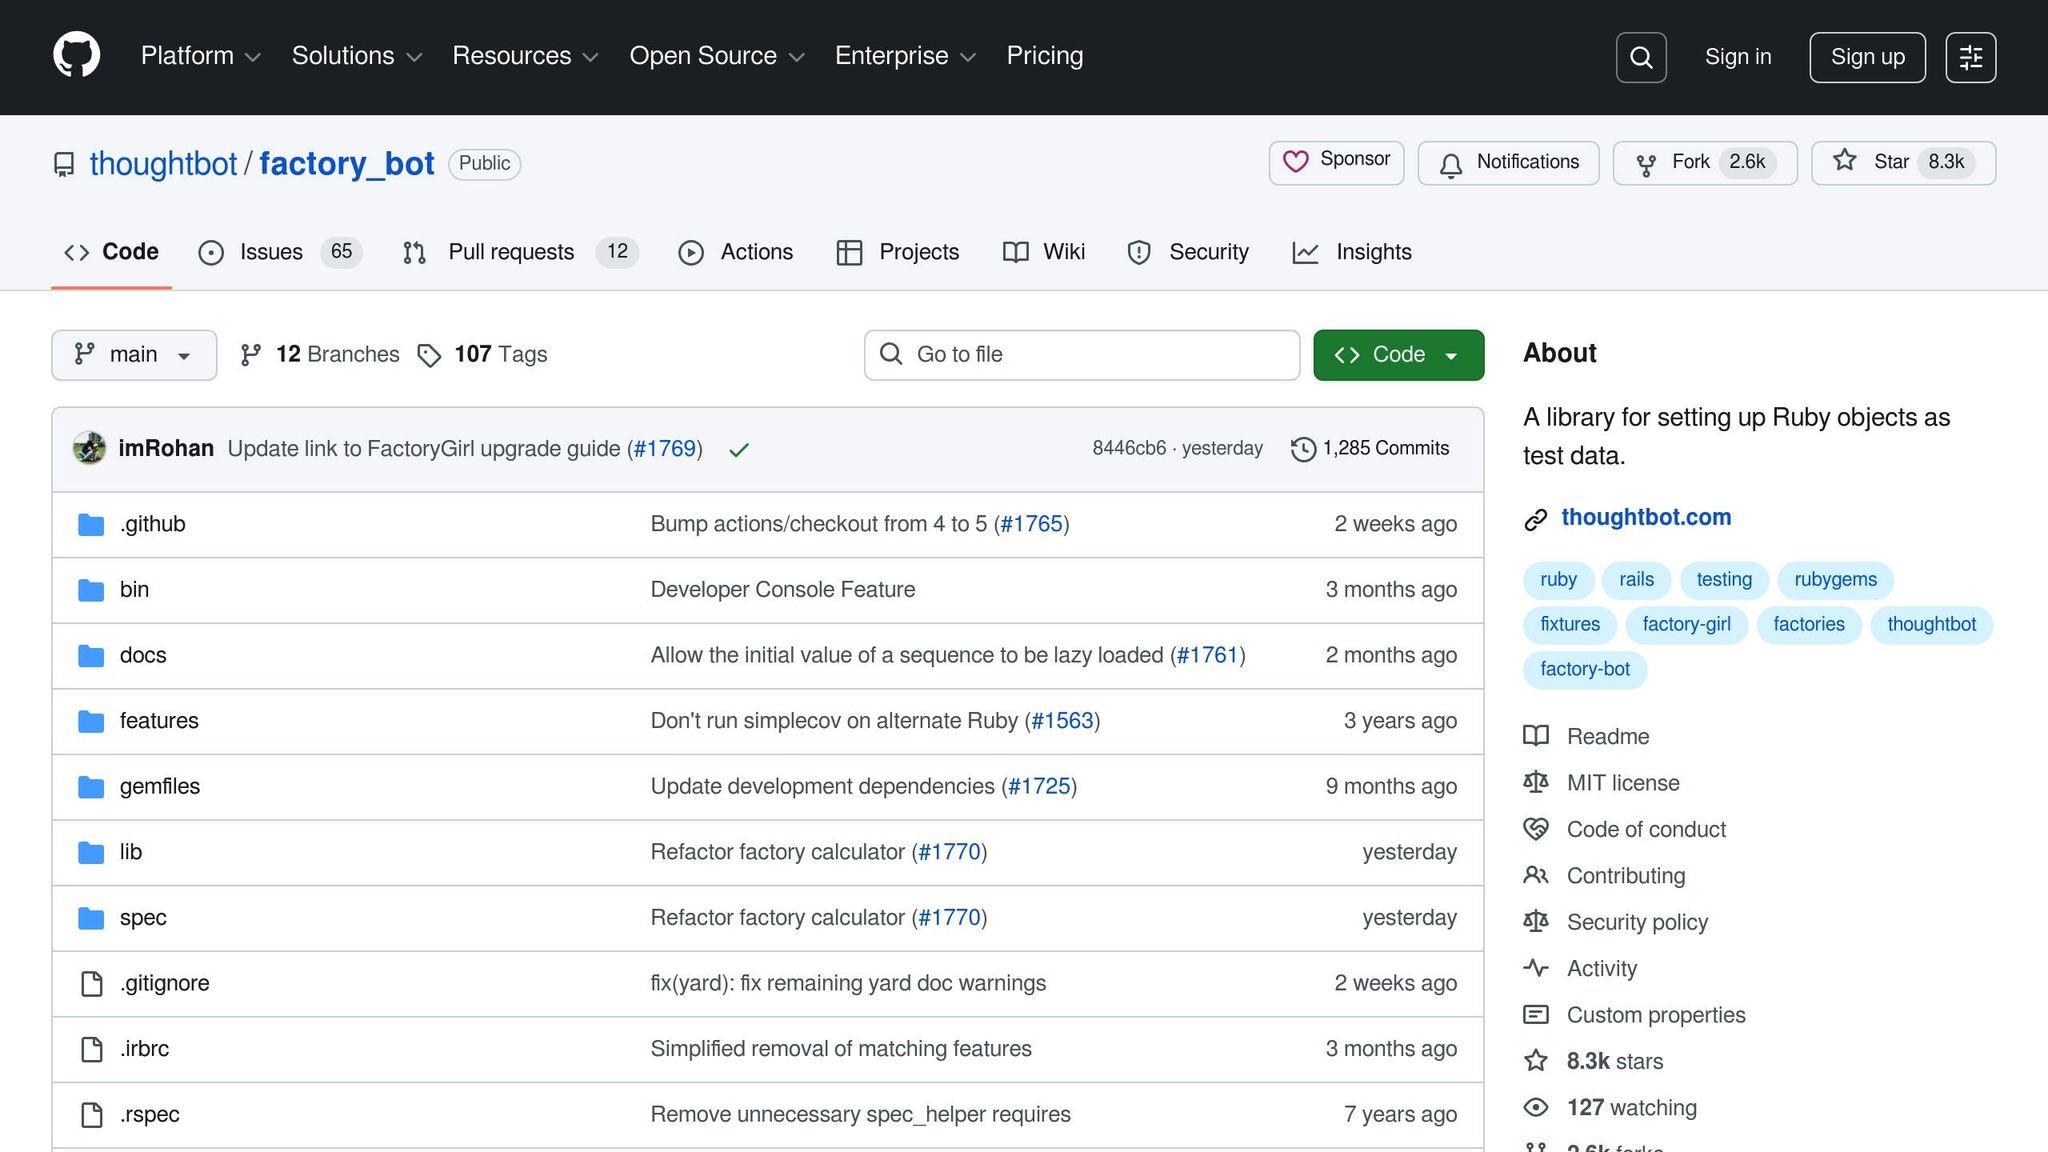This screenshot has height=1152, width=2048.
Task: Open the green Code dropdown
Action: [1398, 355]
